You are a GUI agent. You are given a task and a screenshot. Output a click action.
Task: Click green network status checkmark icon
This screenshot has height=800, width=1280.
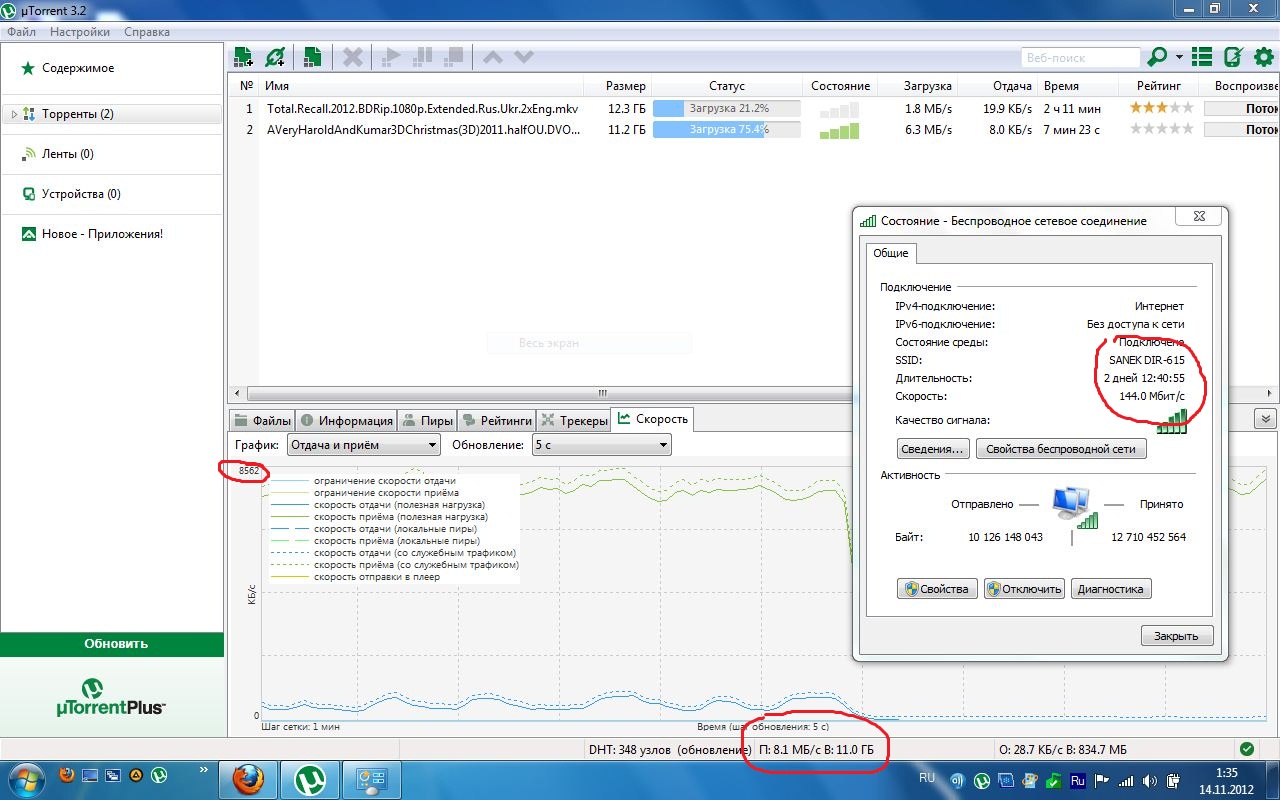tap(1246, 749)
